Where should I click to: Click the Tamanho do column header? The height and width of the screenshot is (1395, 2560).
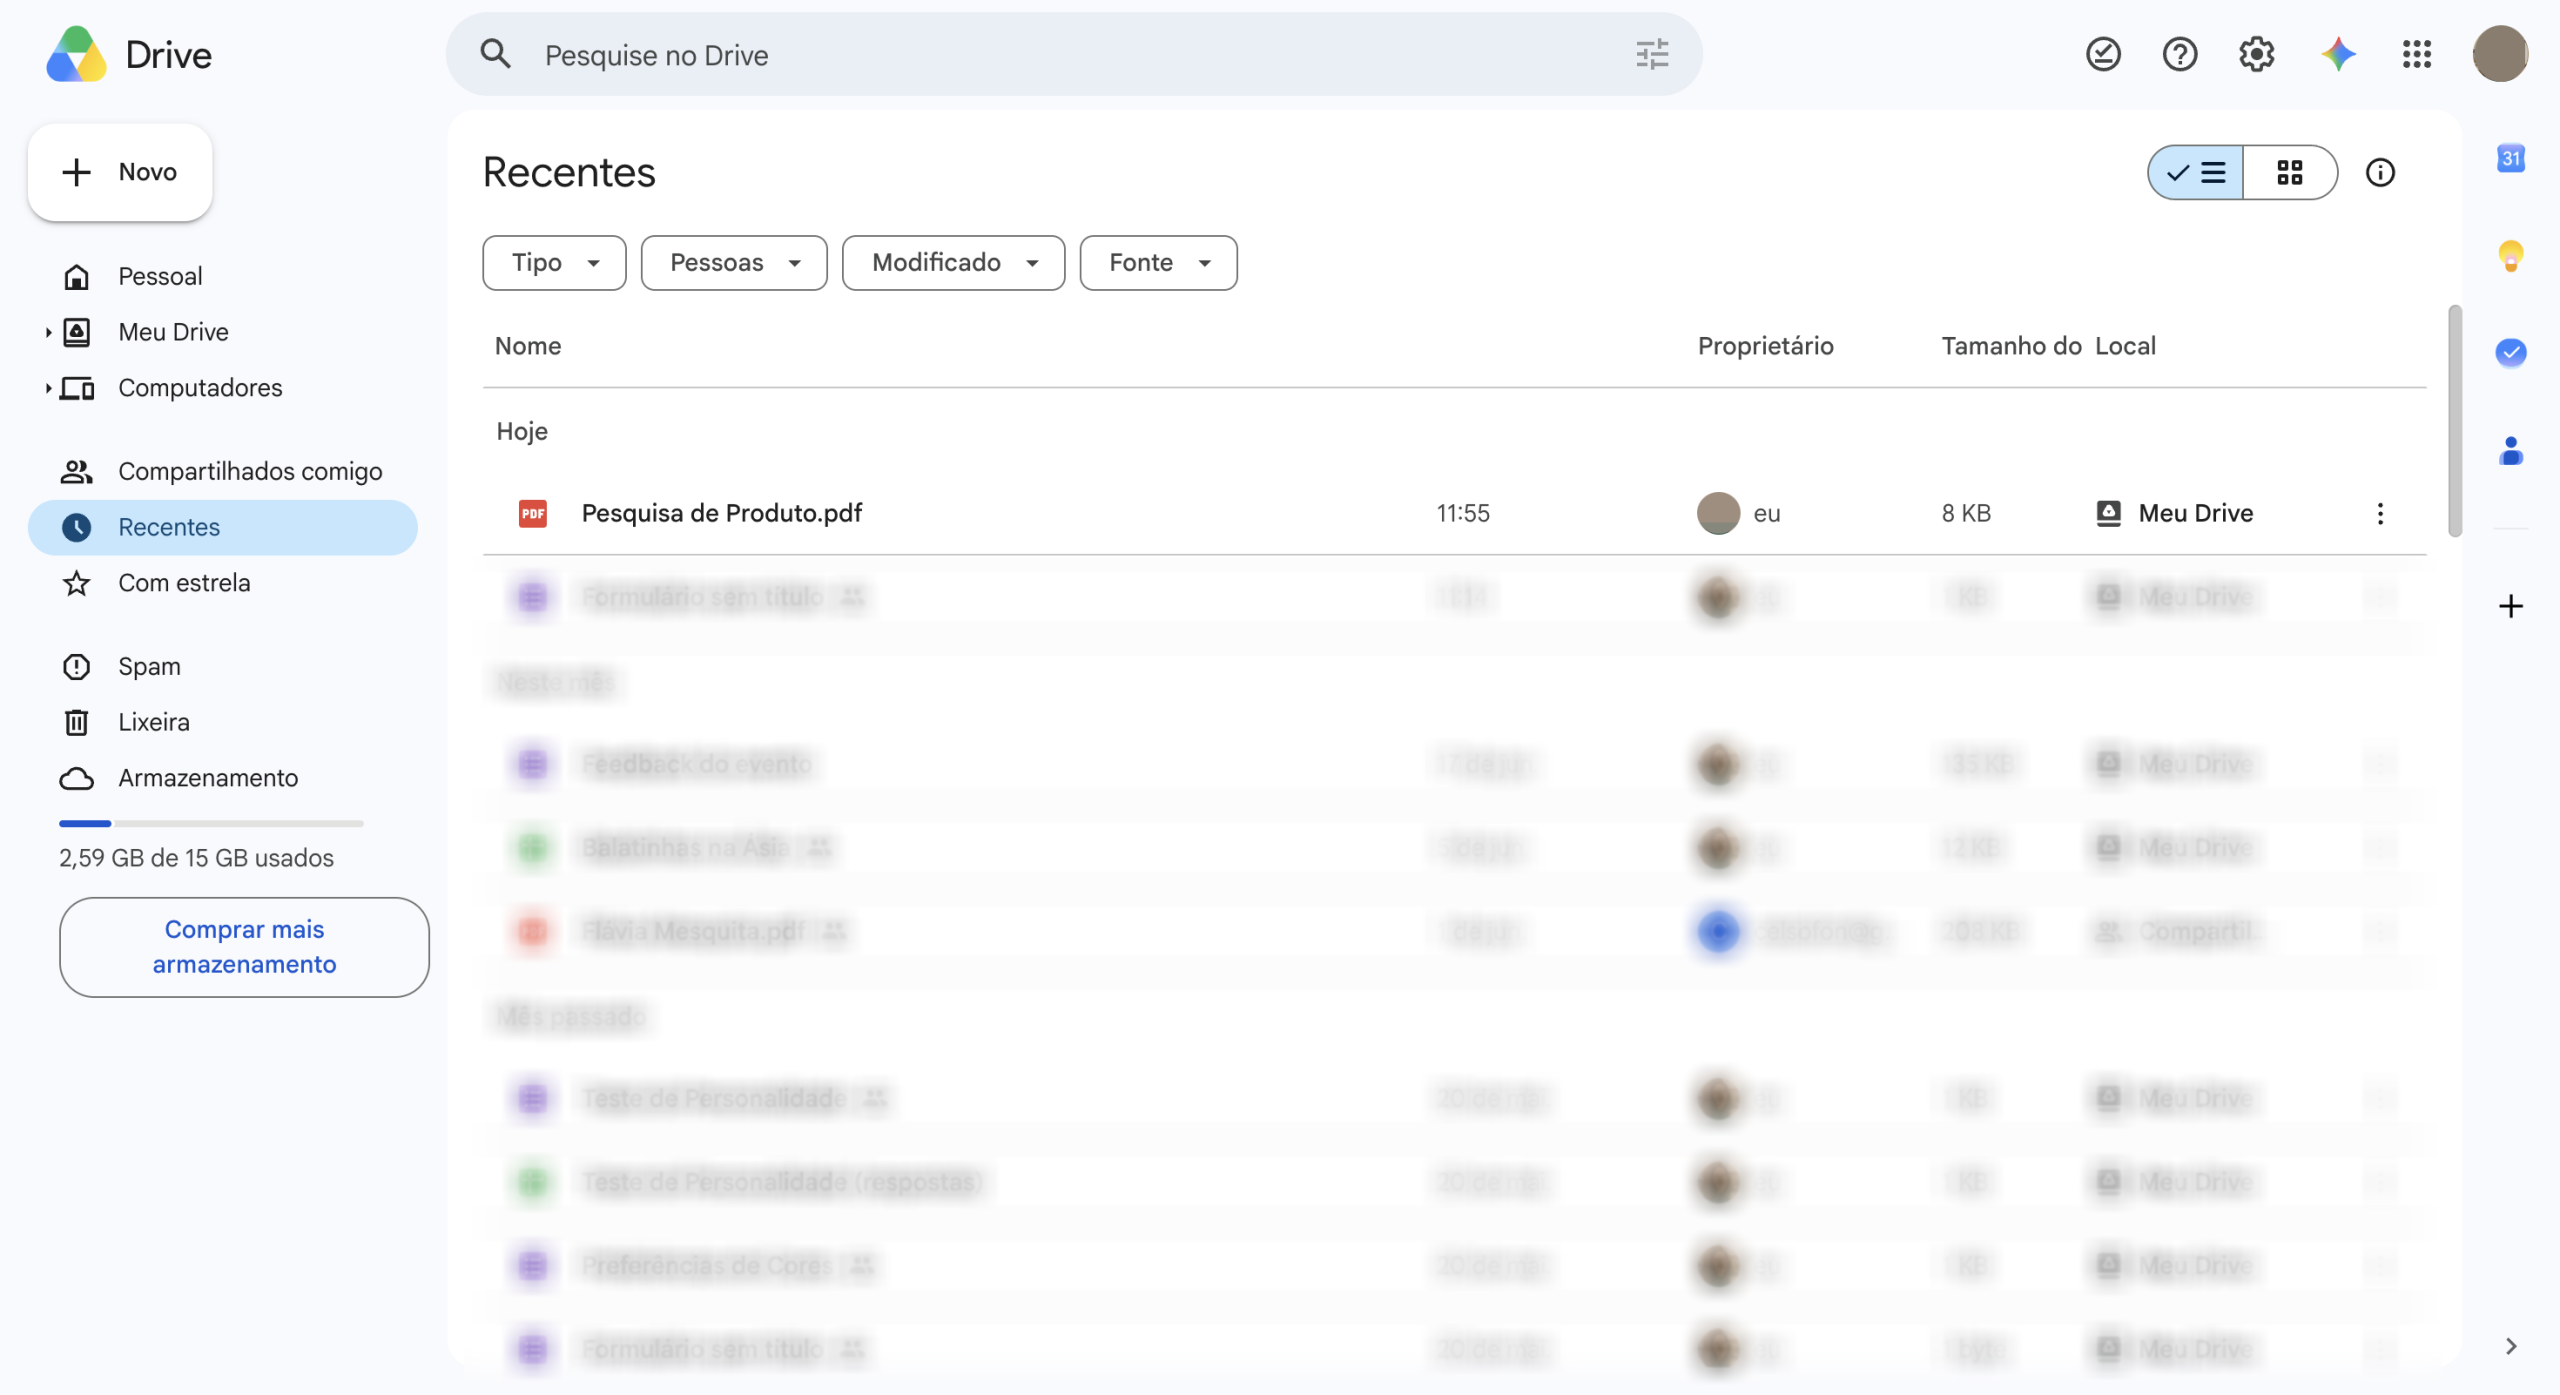coord(2011,346)
